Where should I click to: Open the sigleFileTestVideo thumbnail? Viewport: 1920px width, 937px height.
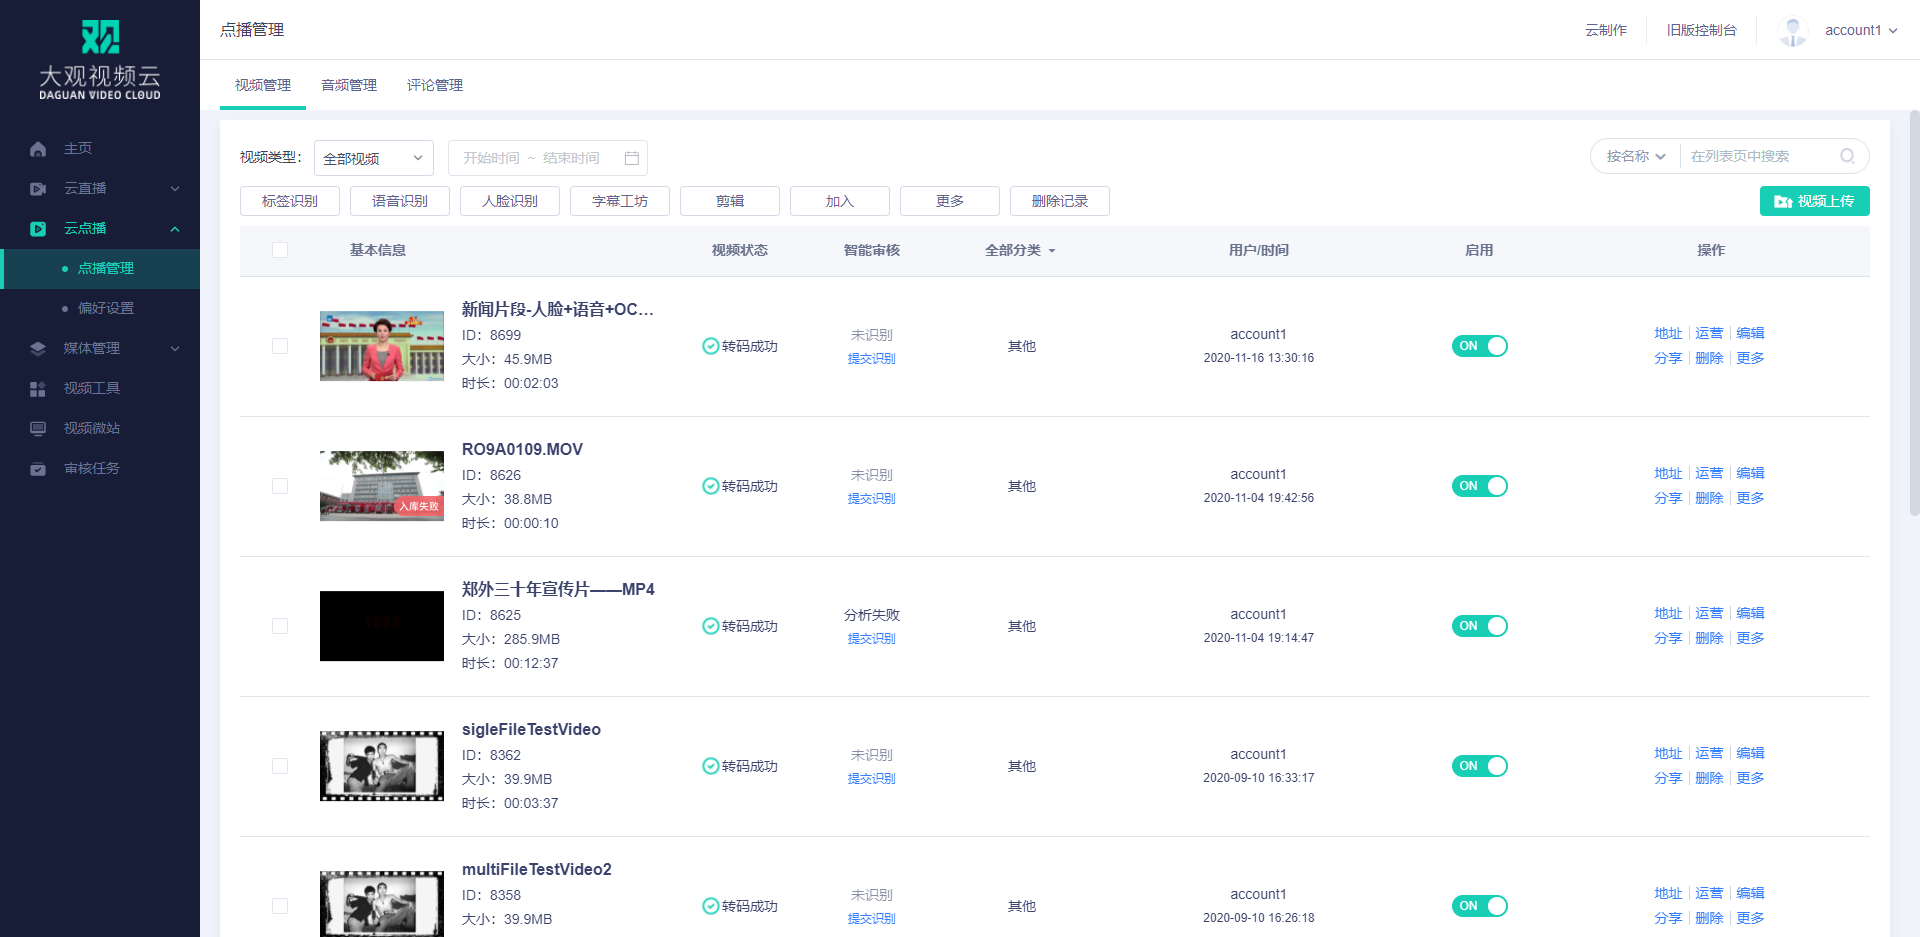click(381, 766)
